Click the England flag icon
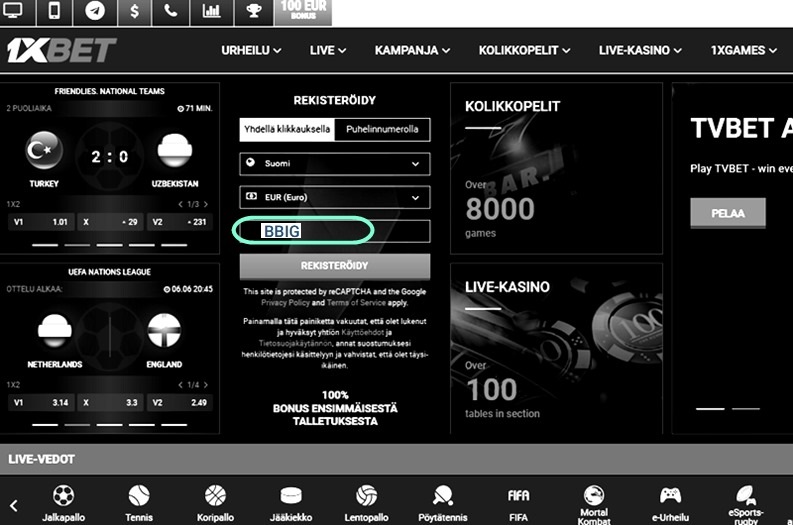793x525 pixels. point(164,331)
